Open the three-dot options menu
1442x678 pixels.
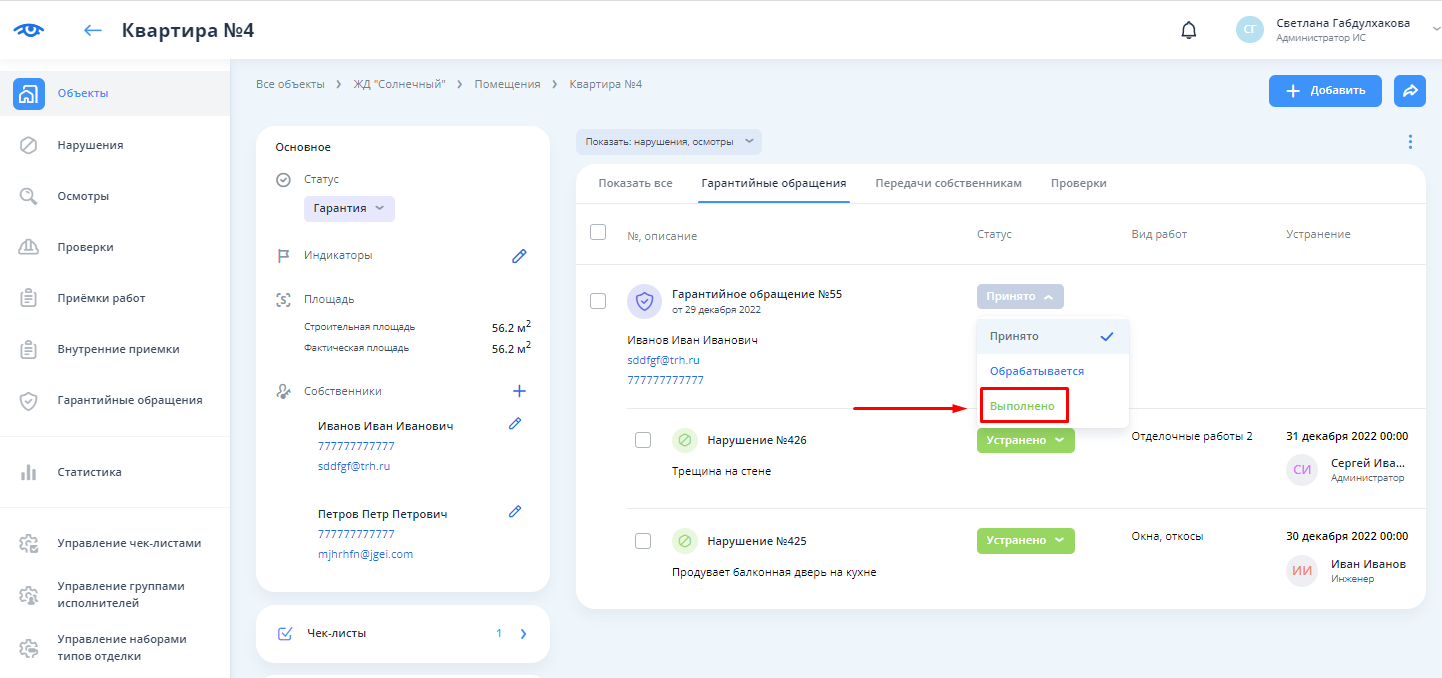(1410, 142)
